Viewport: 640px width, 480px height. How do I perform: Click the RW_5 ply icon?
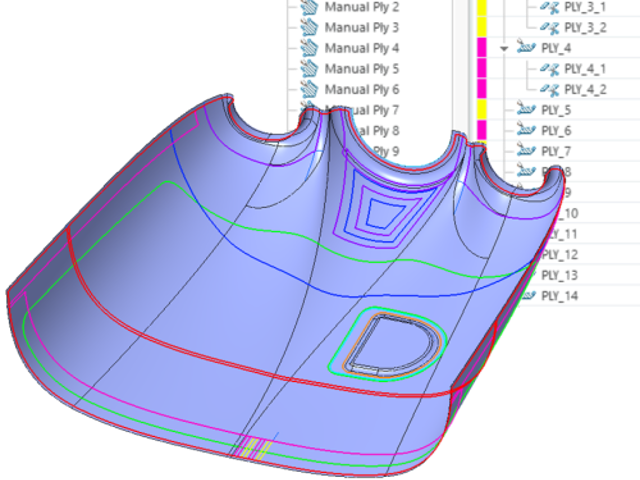[525, 110]
